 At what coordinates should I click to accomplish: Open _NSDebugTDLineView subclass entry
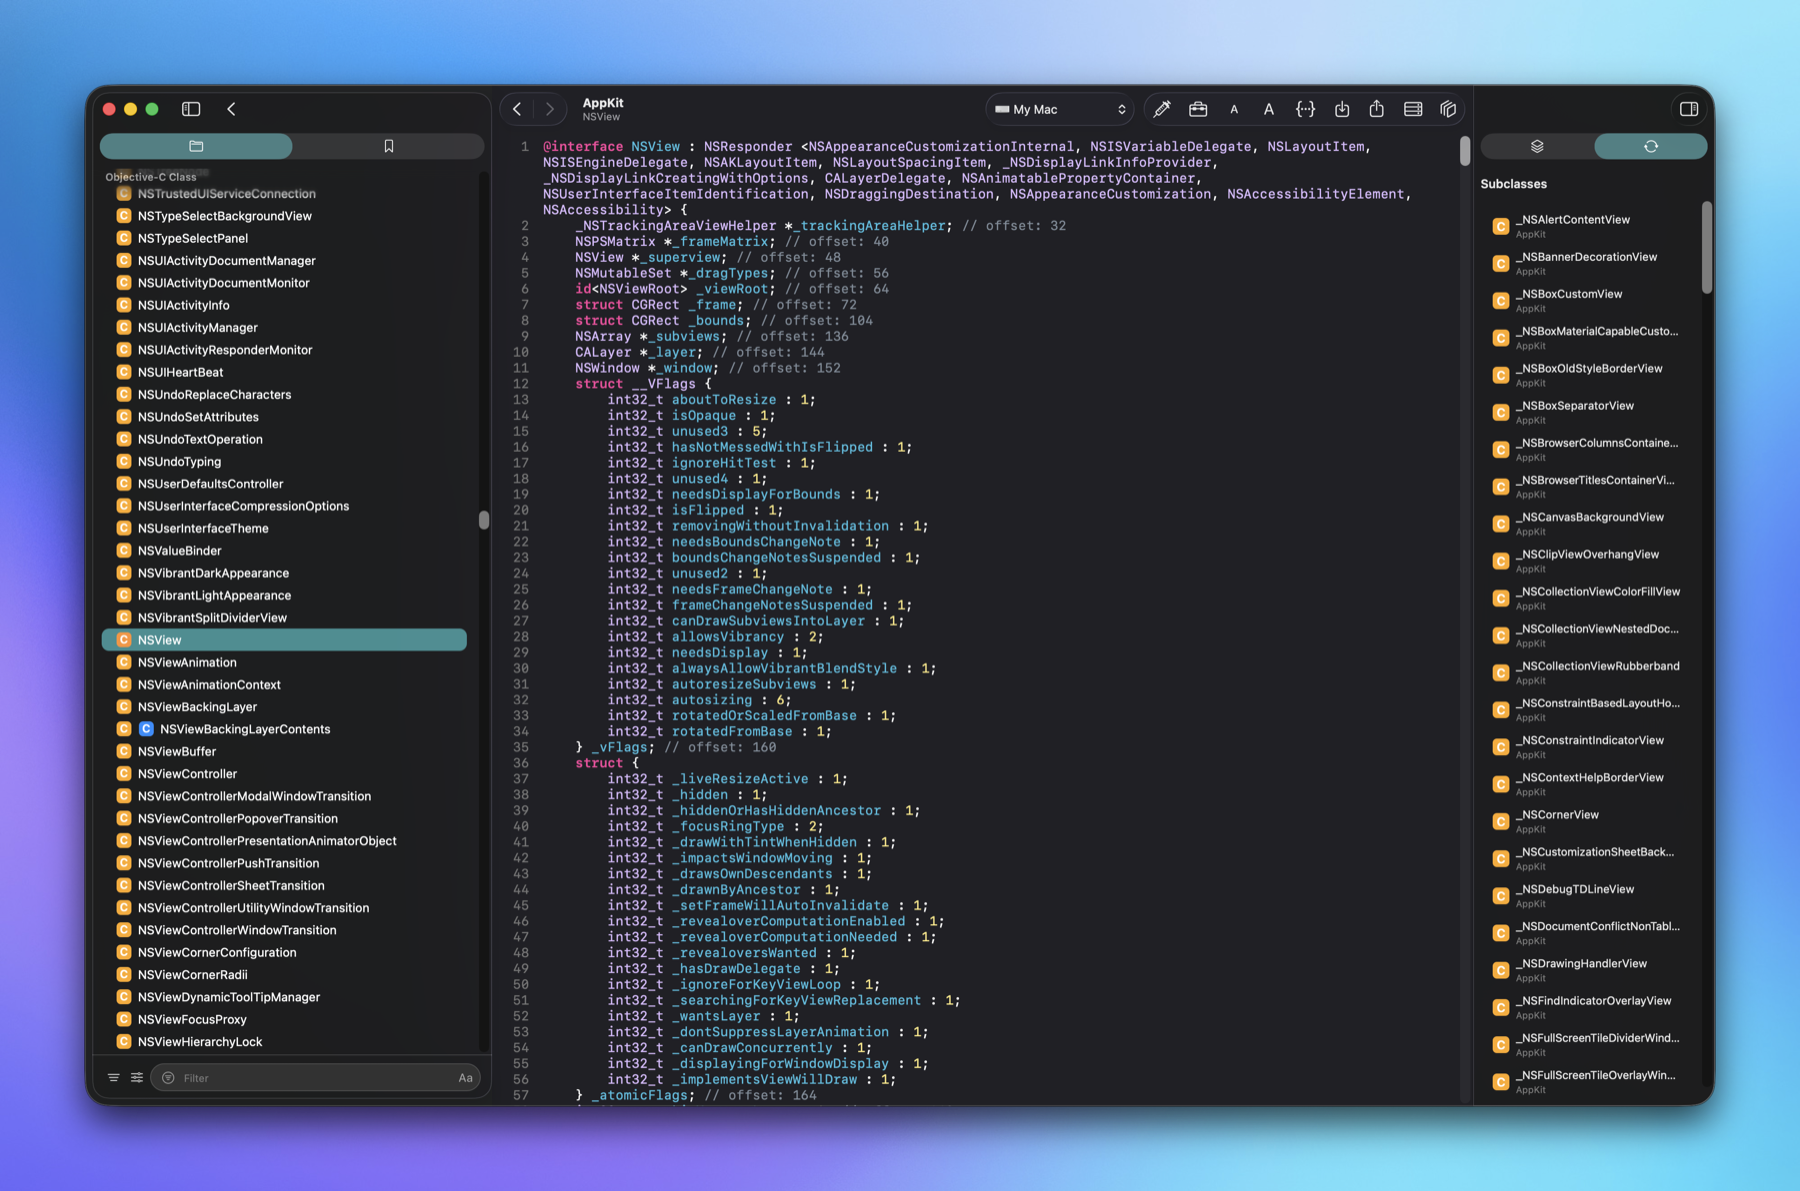point(1590,895)
